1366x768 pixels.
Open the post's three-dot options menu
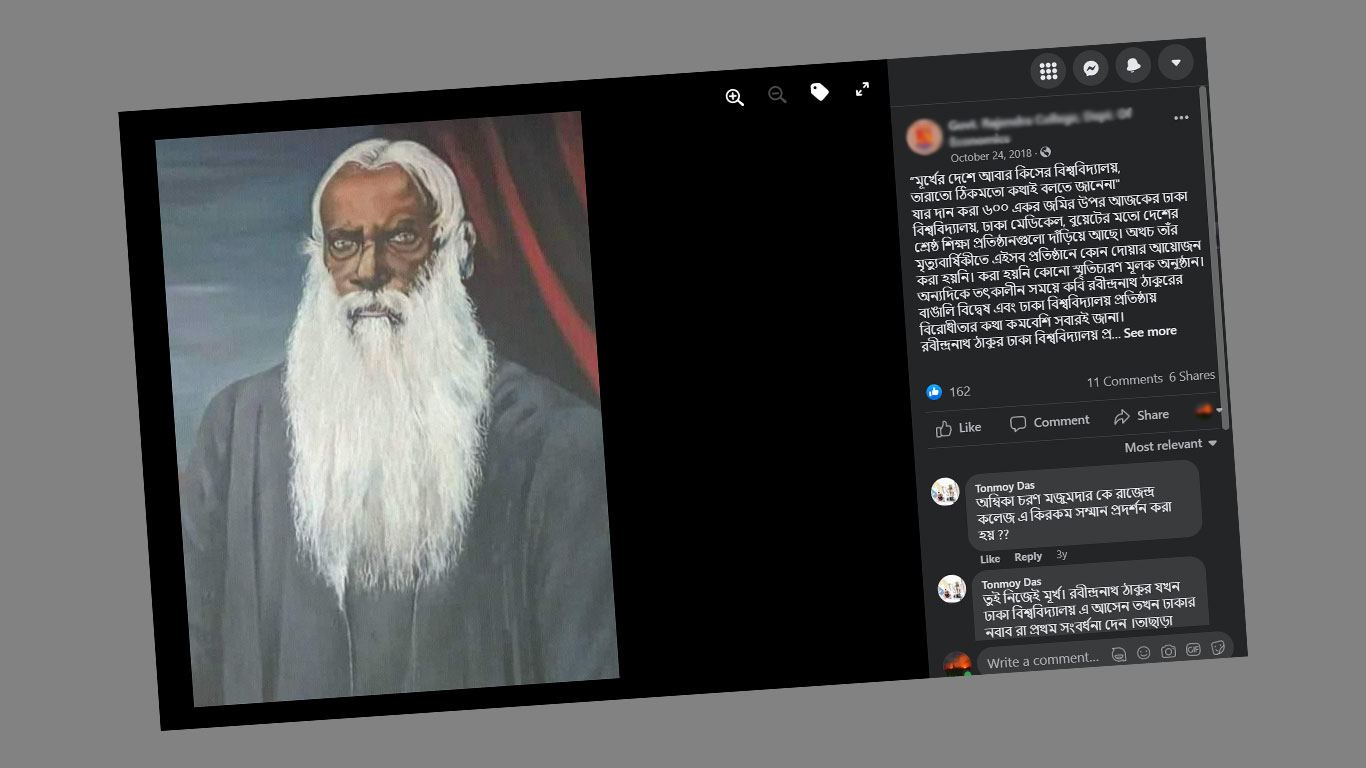(x=1181, y=118)
